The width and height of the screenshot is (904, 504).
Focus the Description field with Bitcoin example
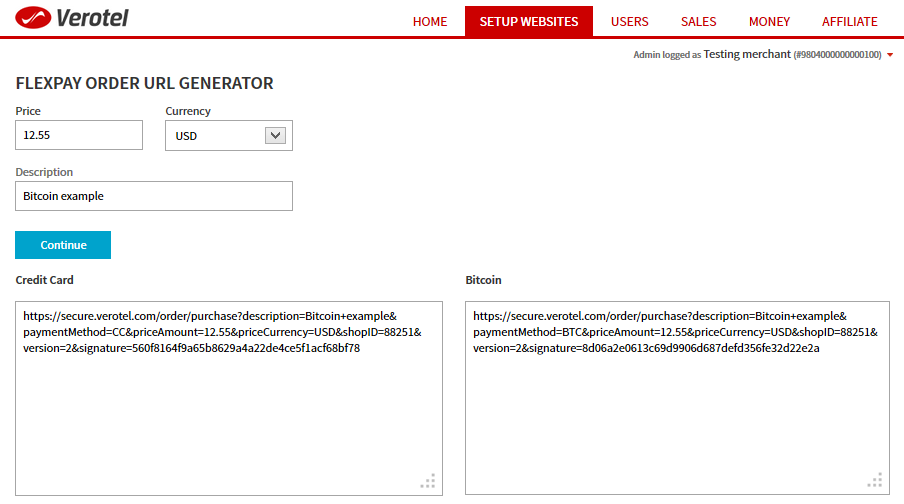pos(154,196)
